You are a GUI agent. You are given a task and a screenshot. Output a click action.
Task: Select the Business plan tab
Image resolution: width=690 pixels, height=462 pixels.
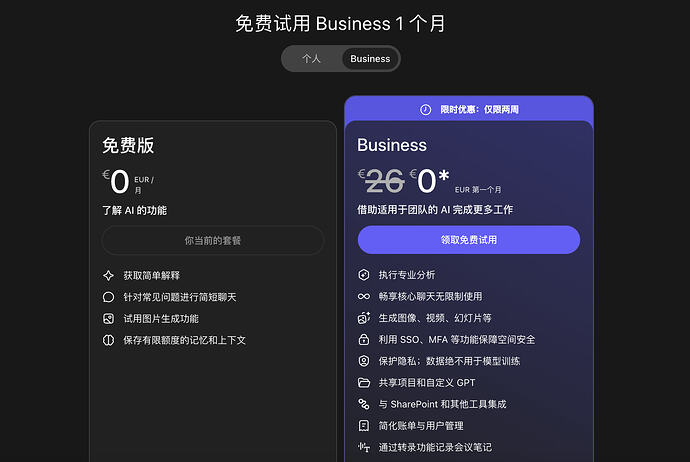370,59
